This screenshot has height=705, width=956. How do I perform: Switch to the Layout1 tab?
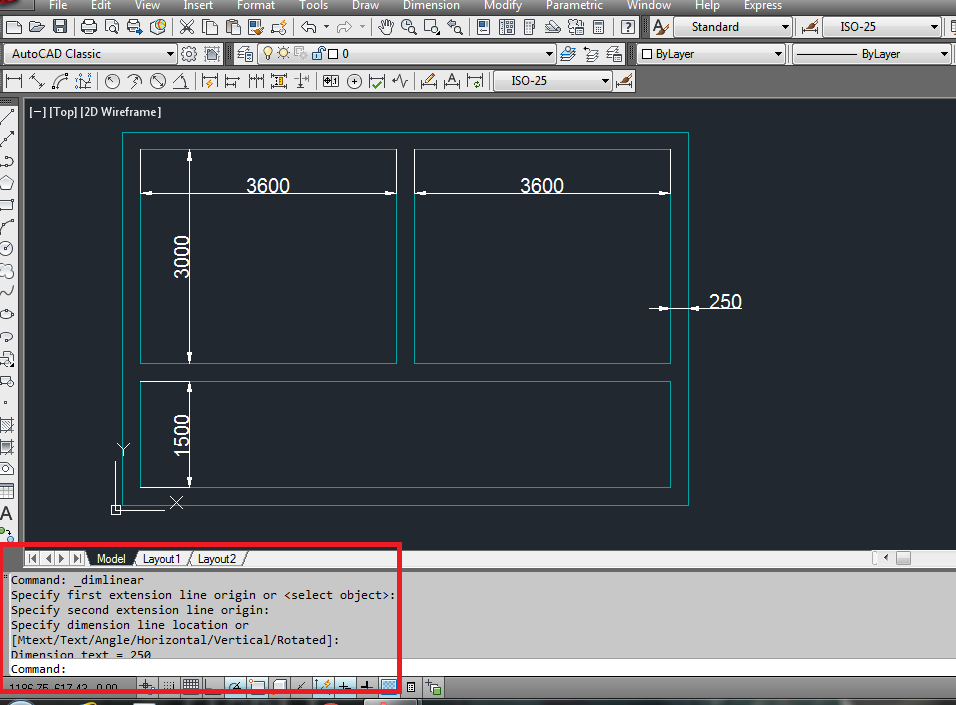pos(161,558)
